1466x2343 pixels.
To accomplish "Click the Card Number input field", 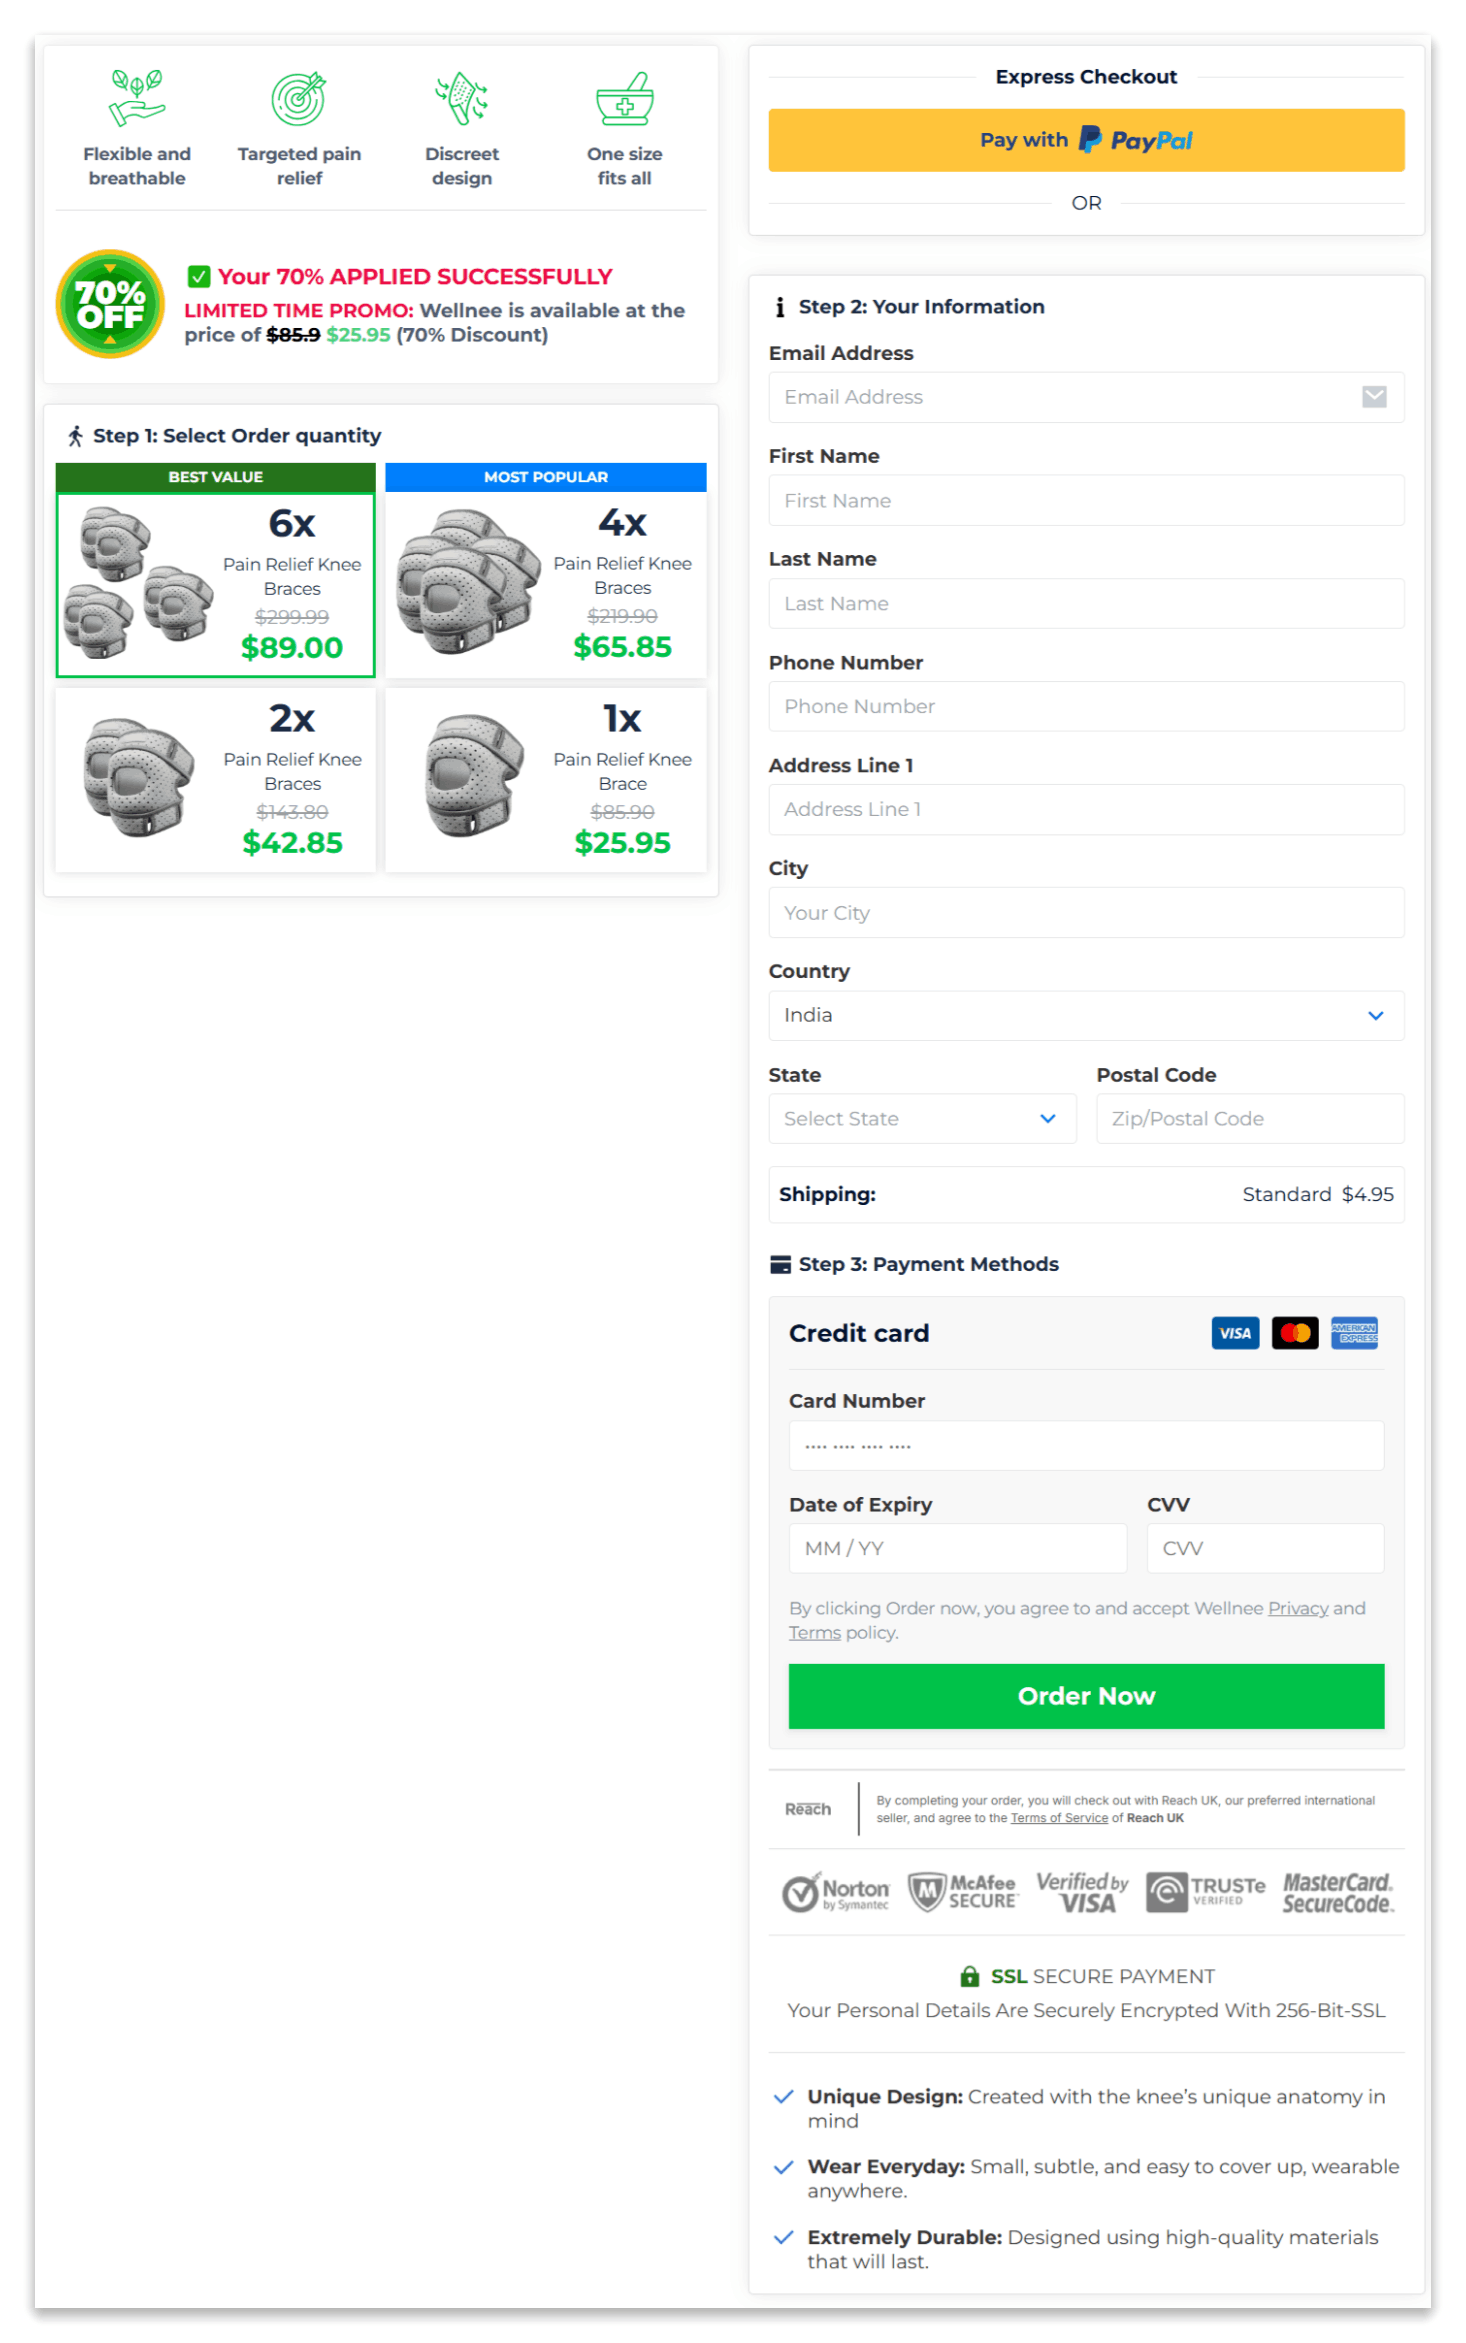I will coord(1086,1445).
